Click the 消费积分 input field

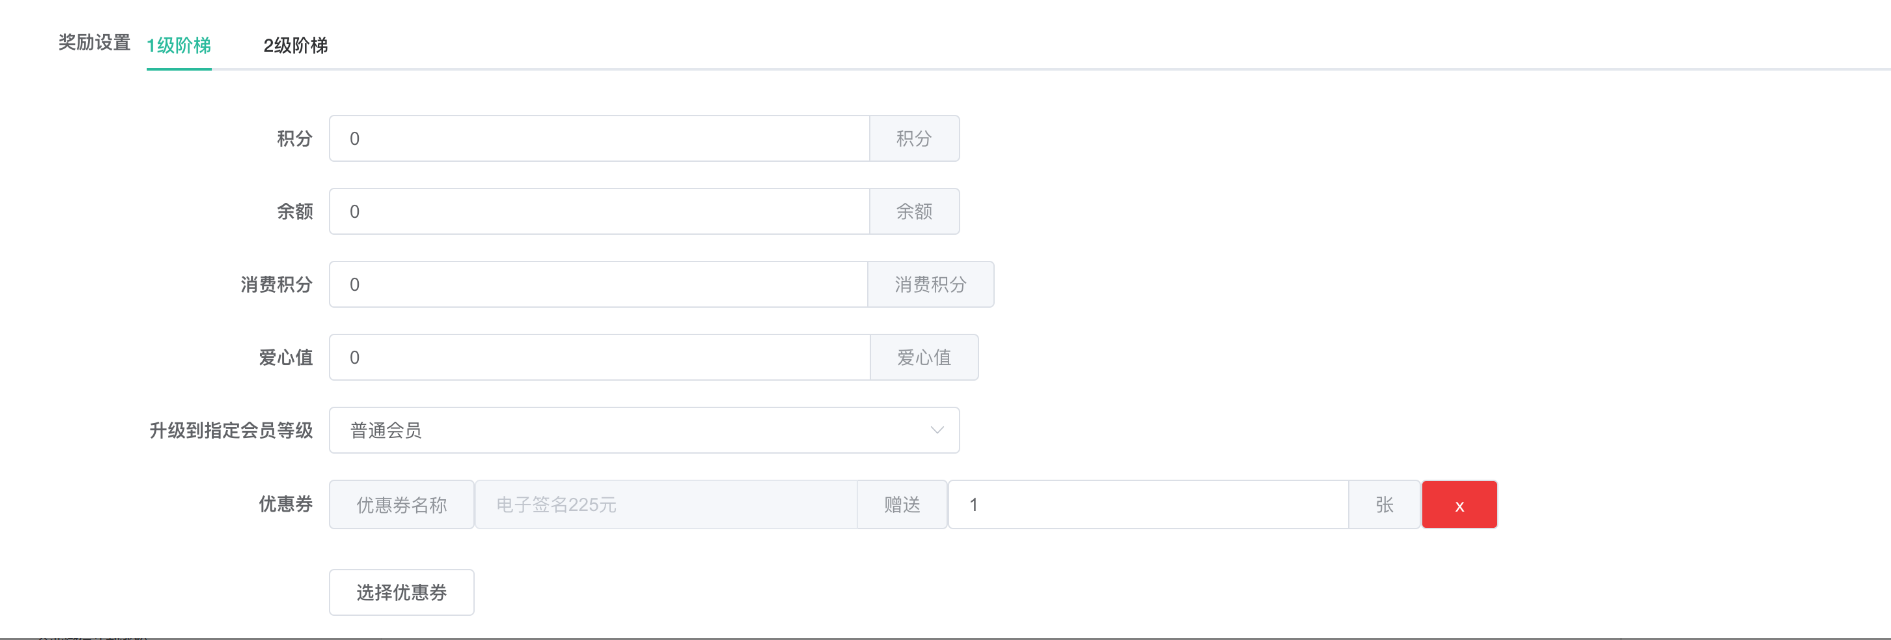click(x=597, y=285)
